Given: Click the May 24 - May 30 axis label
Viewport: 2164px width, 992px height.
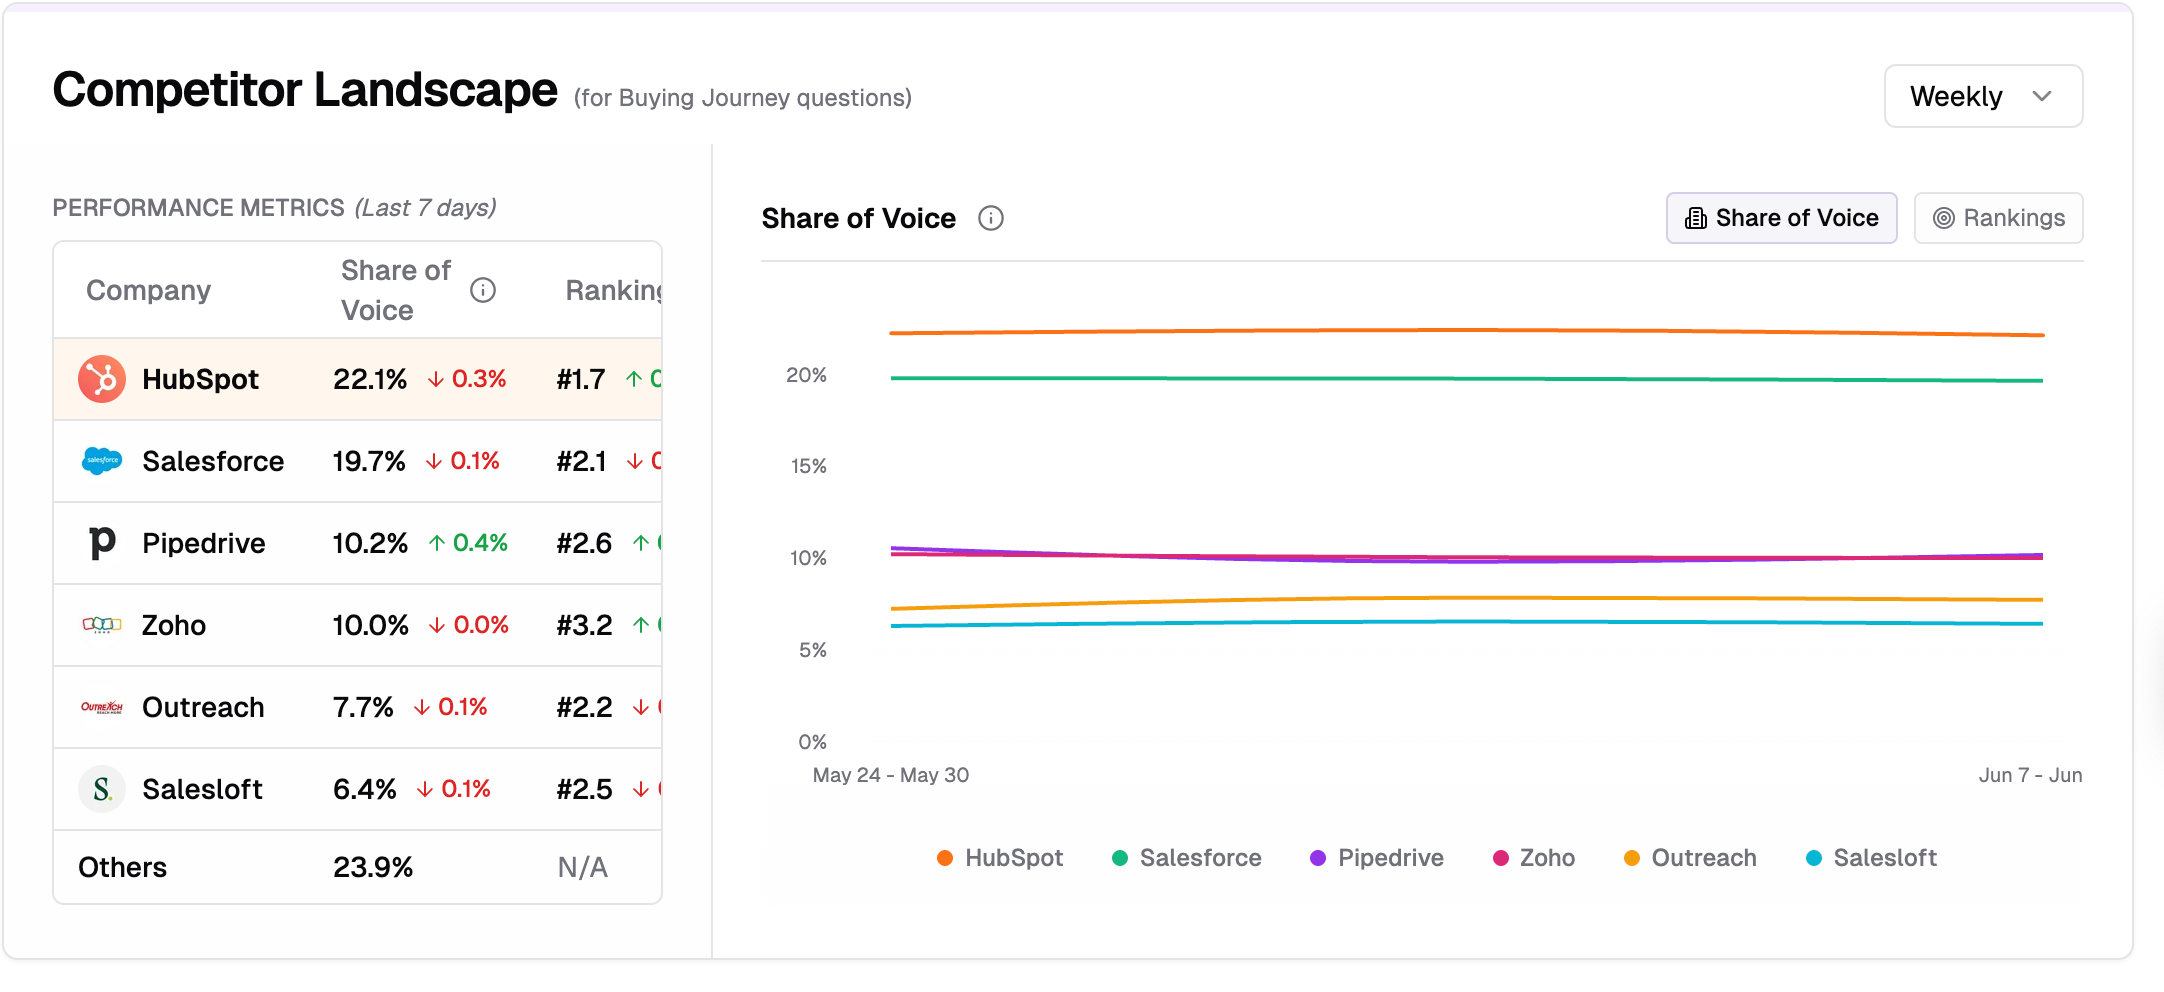Looking at the screenshot, I should point(891,775).
